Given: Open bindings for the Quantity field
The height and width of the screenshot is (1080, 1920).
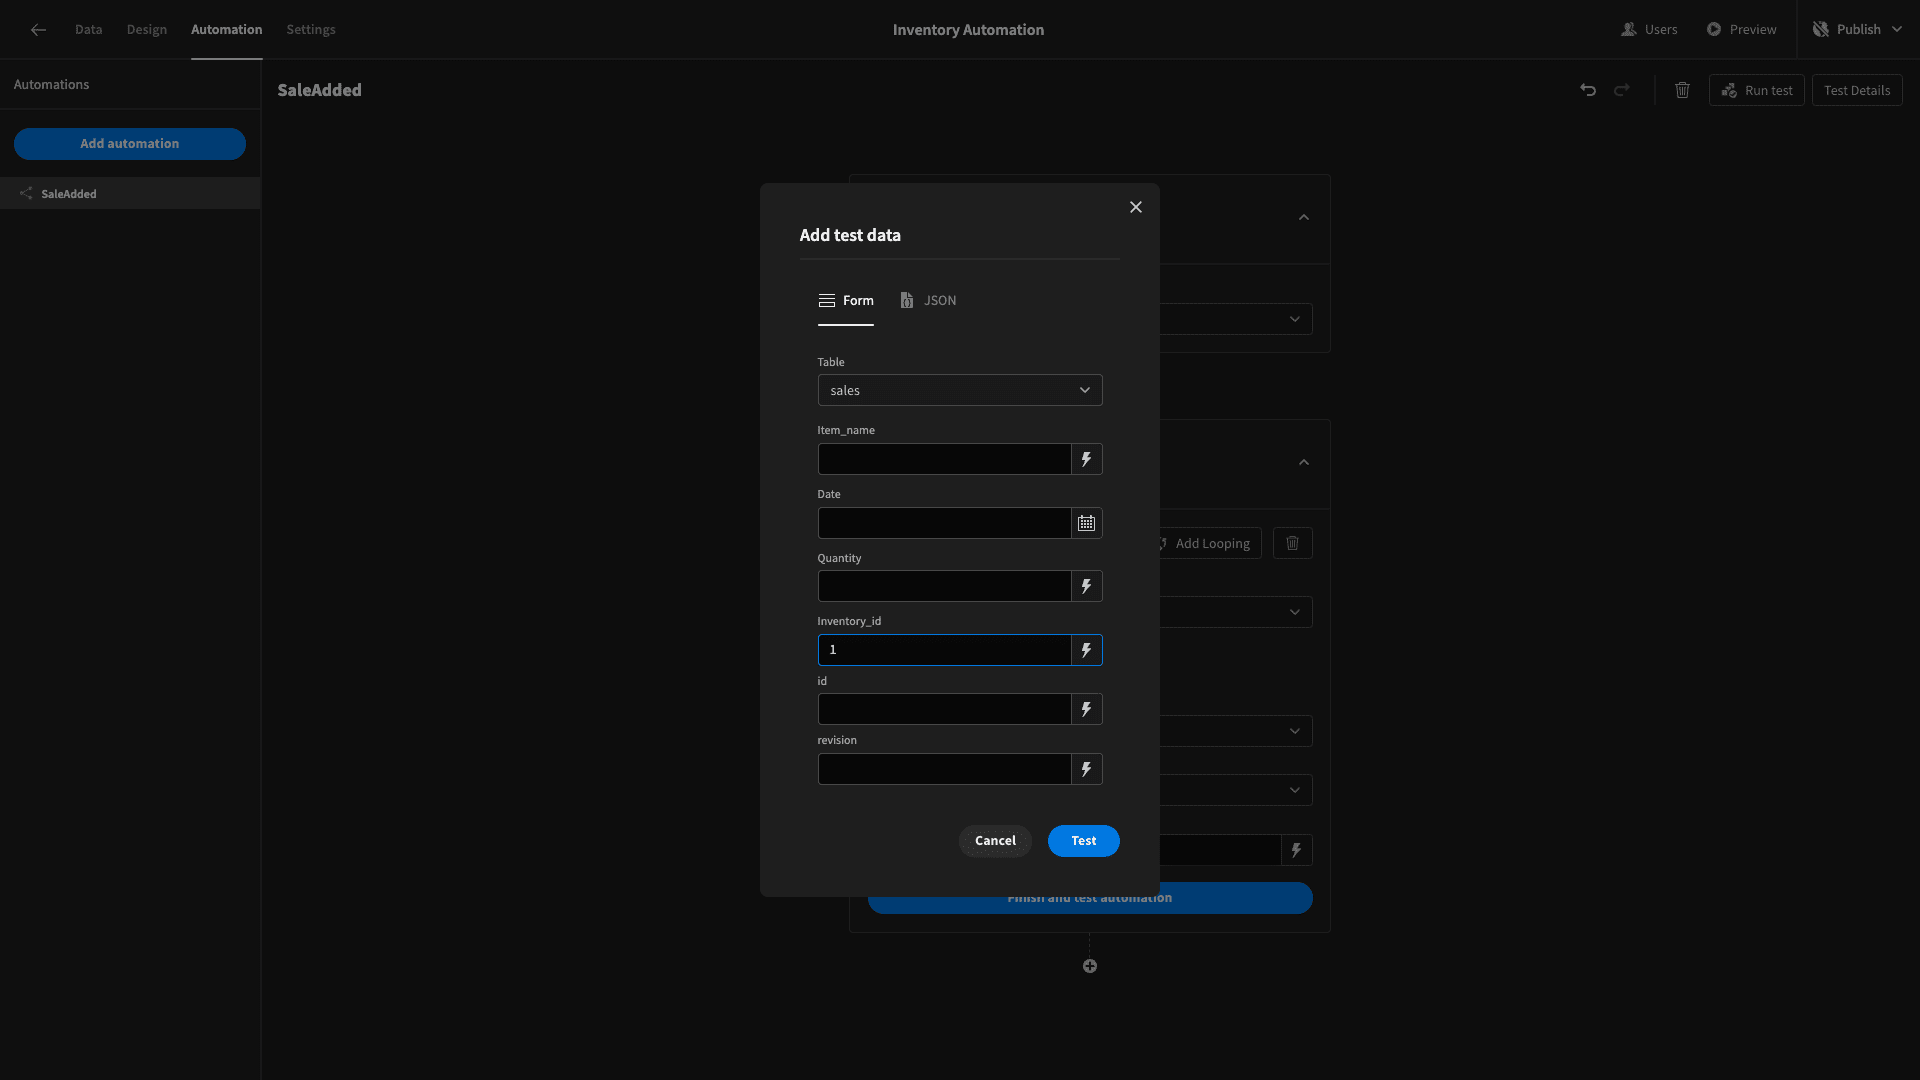Looking at the screenshot, I should [x=1087, y=586].
